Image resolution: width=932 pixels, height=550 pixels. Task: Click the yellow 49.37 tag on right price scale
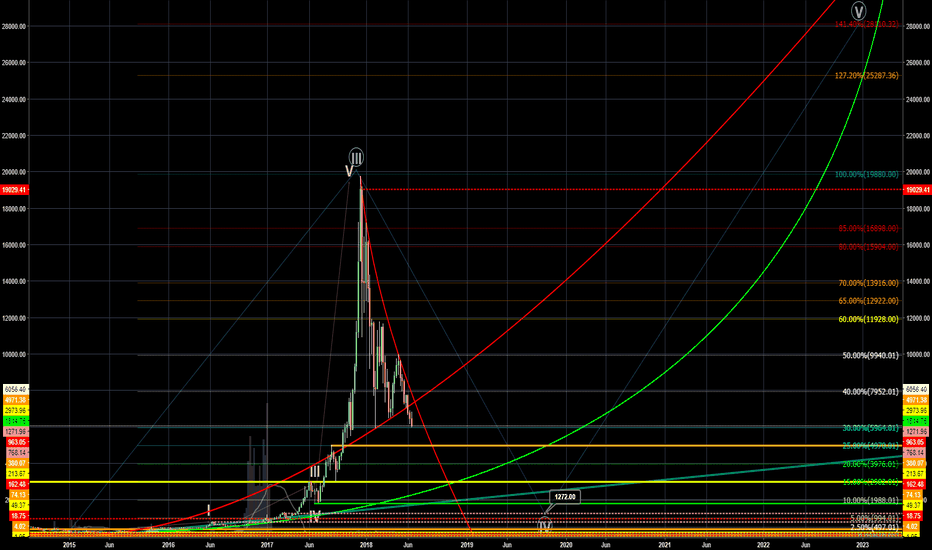point(912,505)
